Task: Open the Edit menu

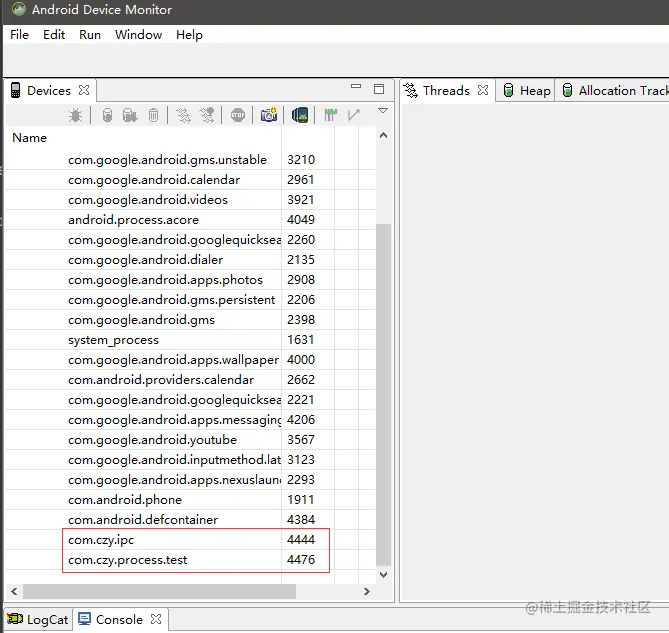Action: coord(54,35)
